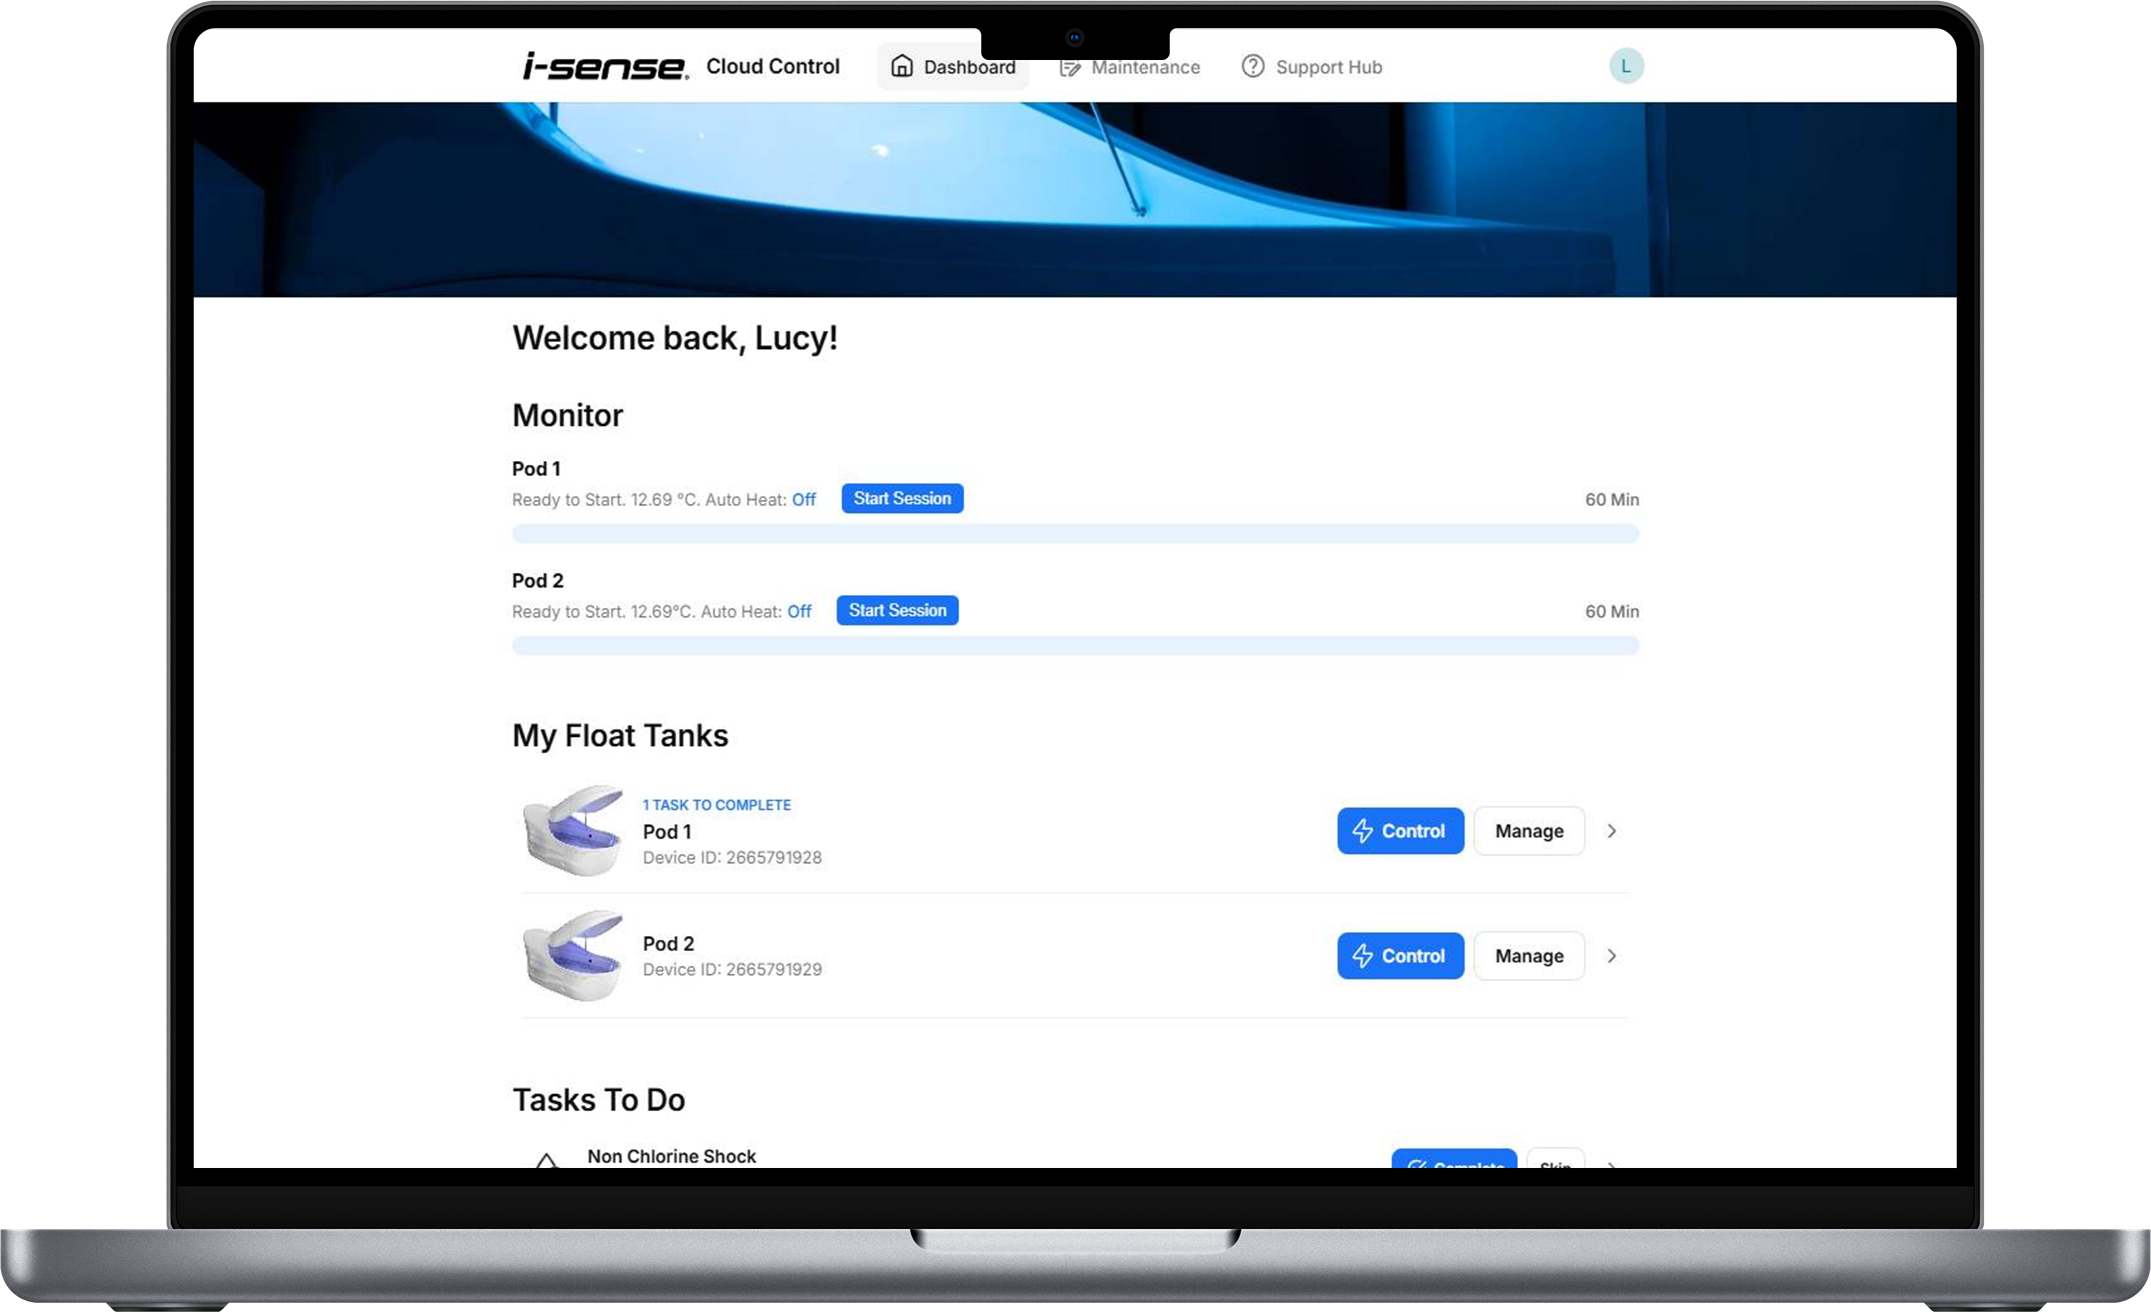The image size is (2151, 1312).
Task: Toggle Pod 2 Auto Heat Off
Action: [x=799, y=611]
